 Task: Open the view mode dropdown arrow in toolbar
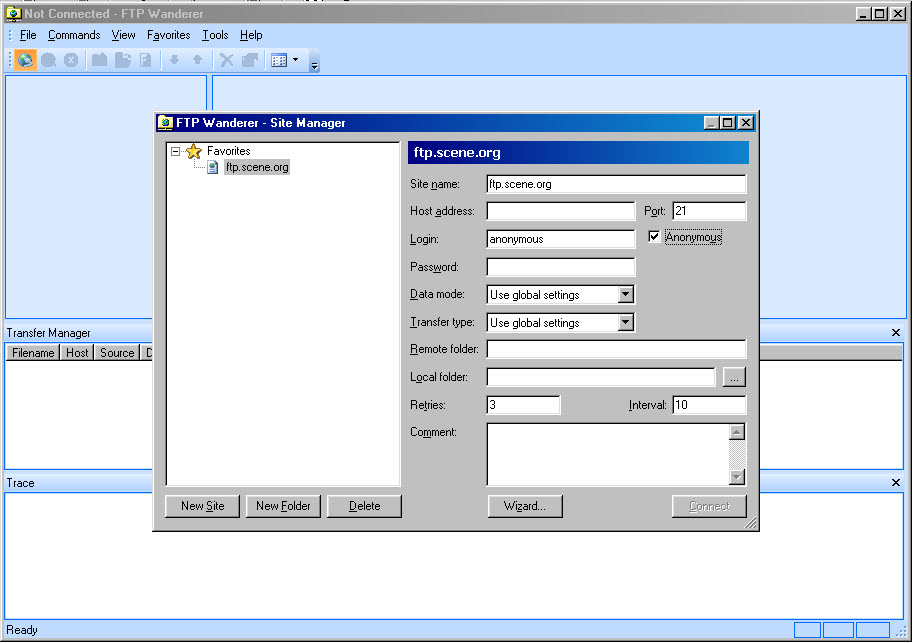pos(295,60)
